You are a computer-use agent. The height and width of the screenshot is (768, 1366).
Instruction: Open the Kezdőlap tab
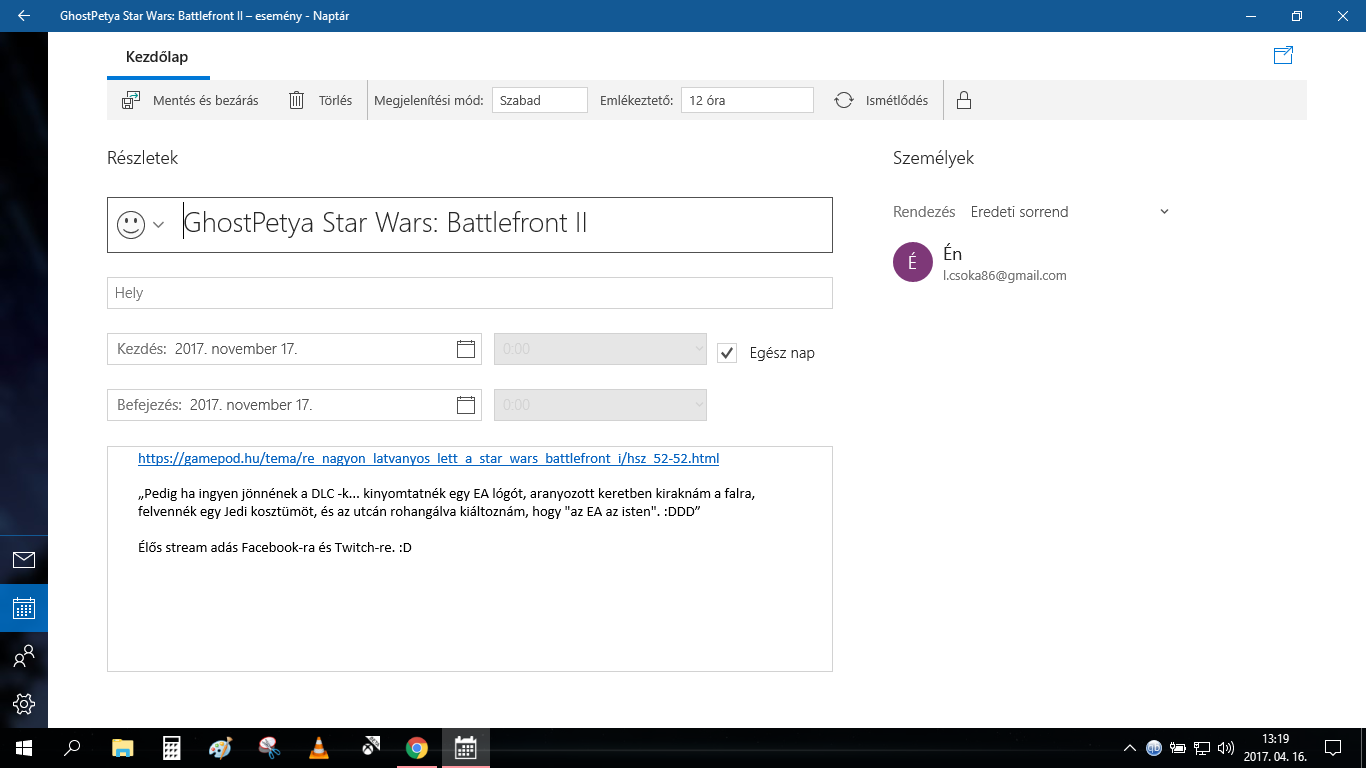tap(157, 57)
